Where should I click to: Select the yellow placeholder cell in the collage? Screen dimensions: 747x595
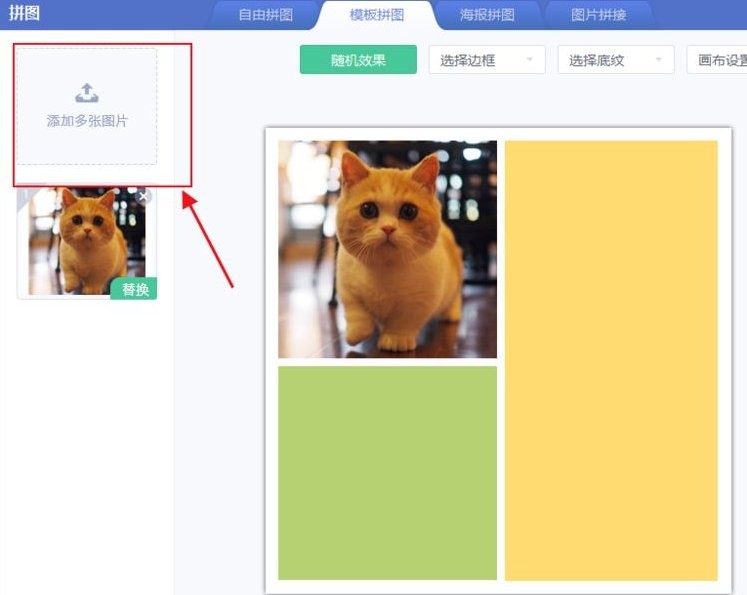click(x=611, y=360)
